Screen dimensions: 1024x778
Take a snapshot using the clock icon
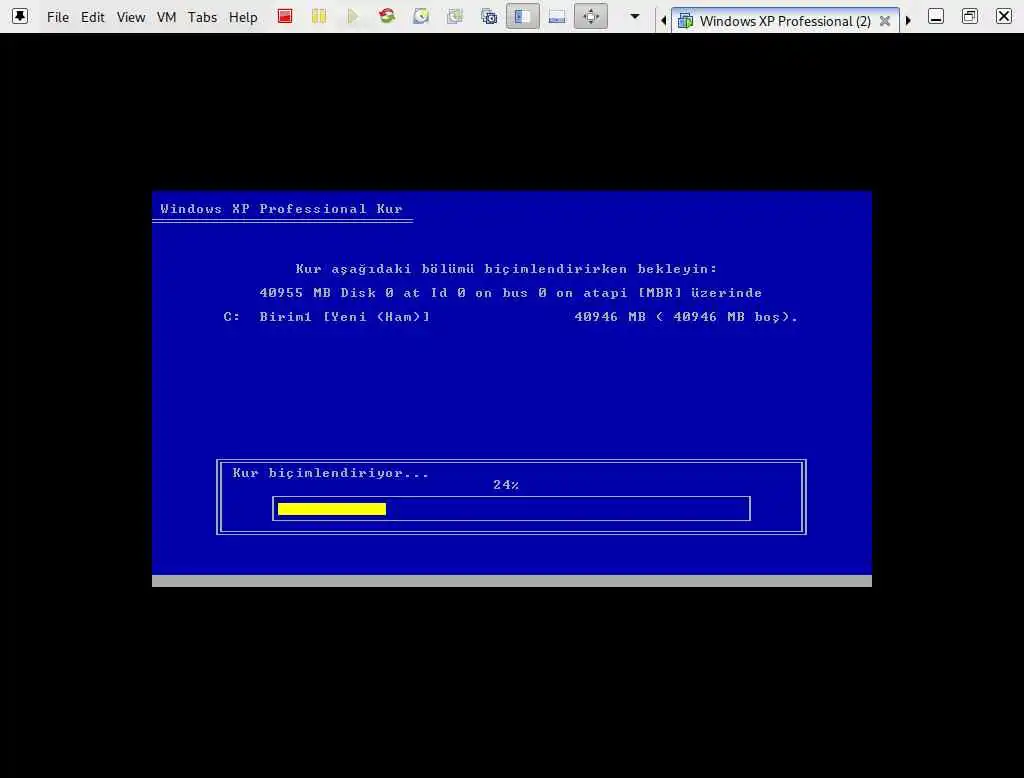421,16
